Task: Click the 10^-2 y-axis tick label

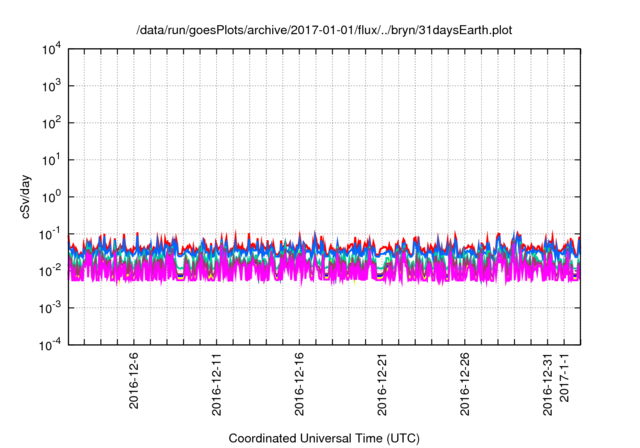Action: pos(49,270)
